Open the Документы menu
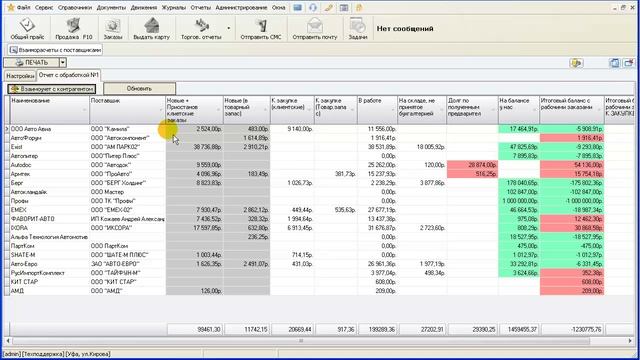 (x=111, y=7)
